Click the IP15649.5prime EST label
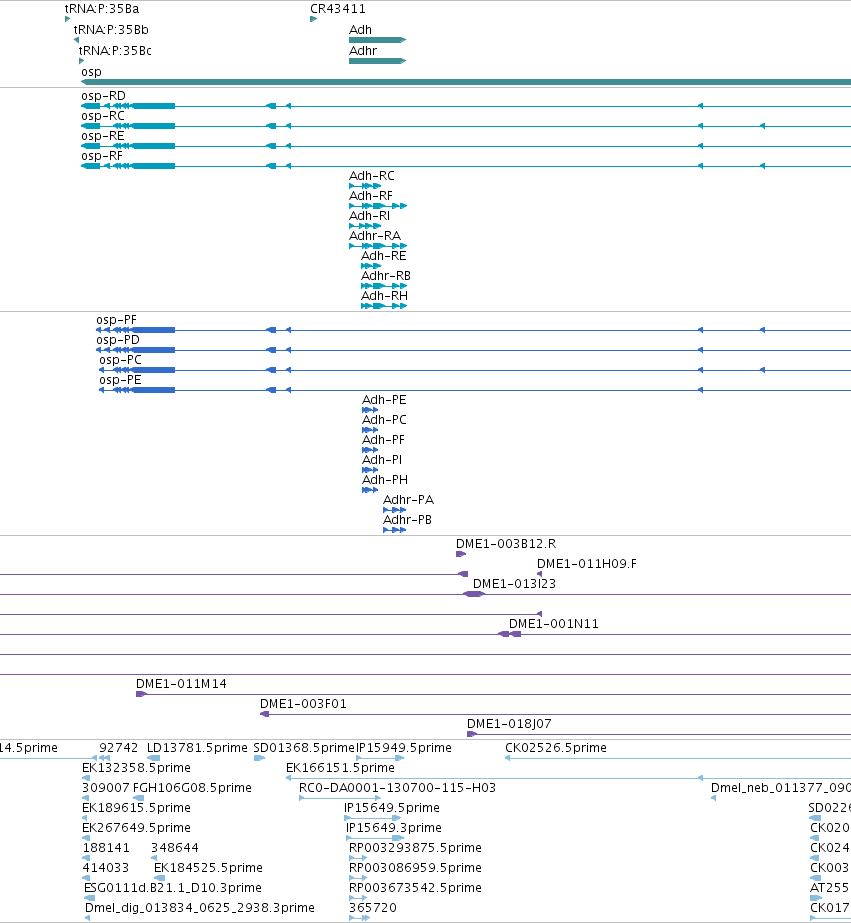This screenshot has width=851, height=923. pos(392,808)
